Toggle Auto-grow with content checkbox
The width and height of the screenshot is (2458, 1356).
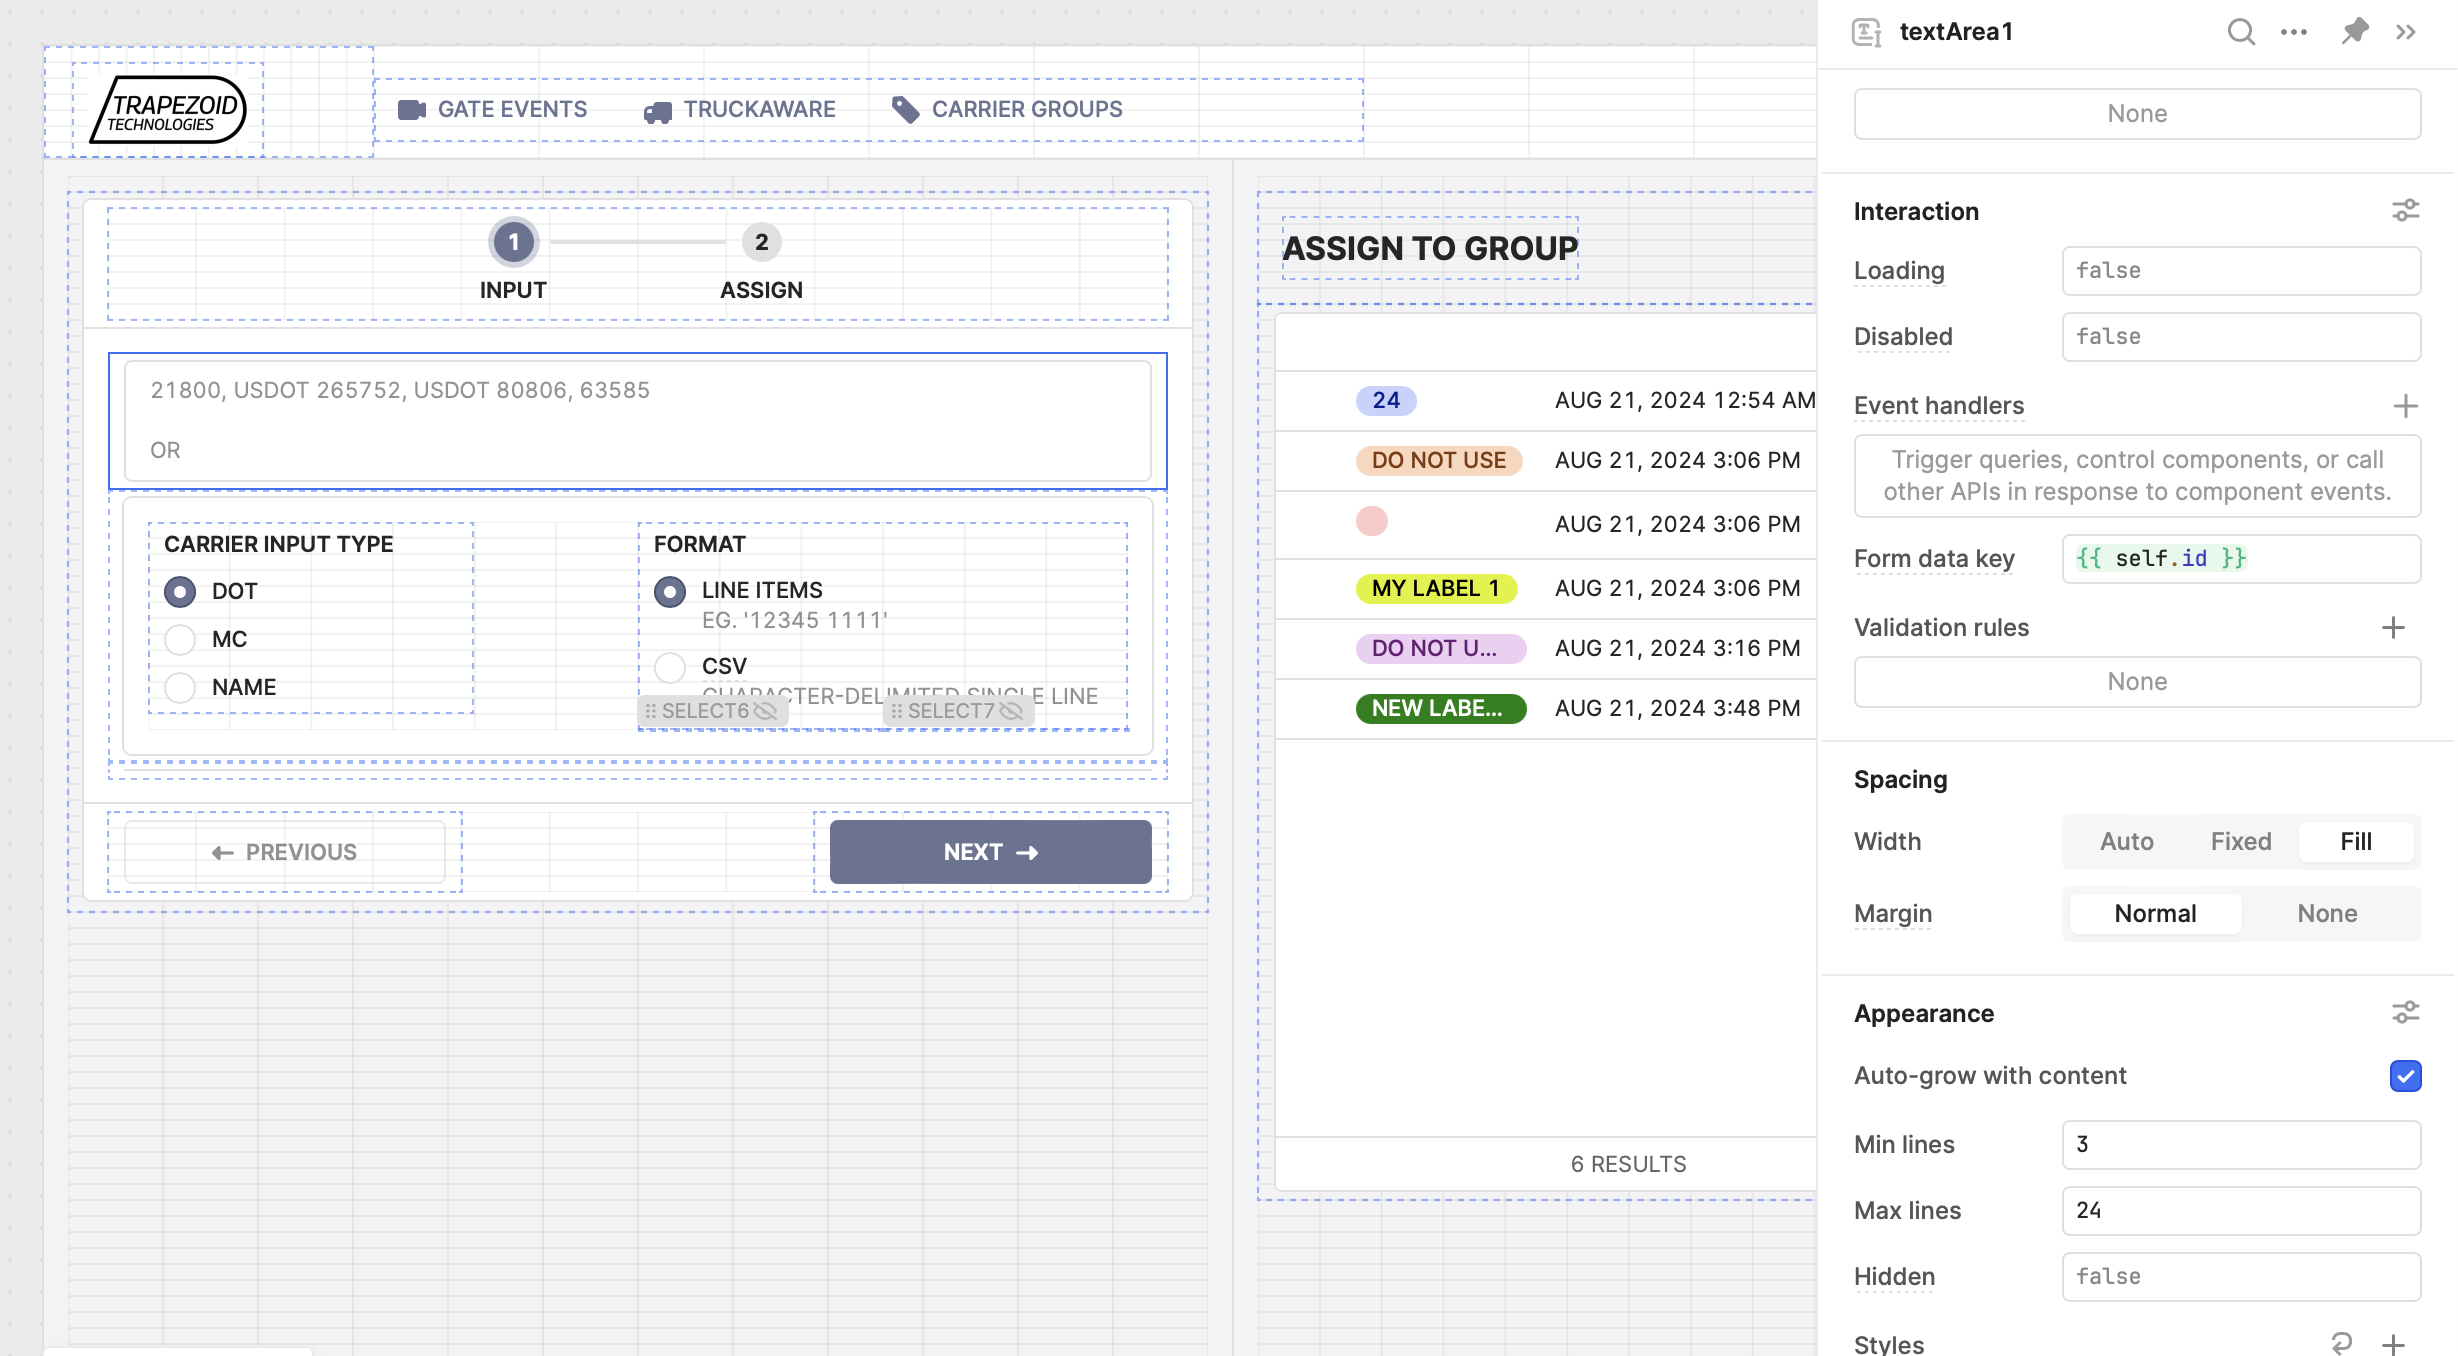tap(2405, 1076)
